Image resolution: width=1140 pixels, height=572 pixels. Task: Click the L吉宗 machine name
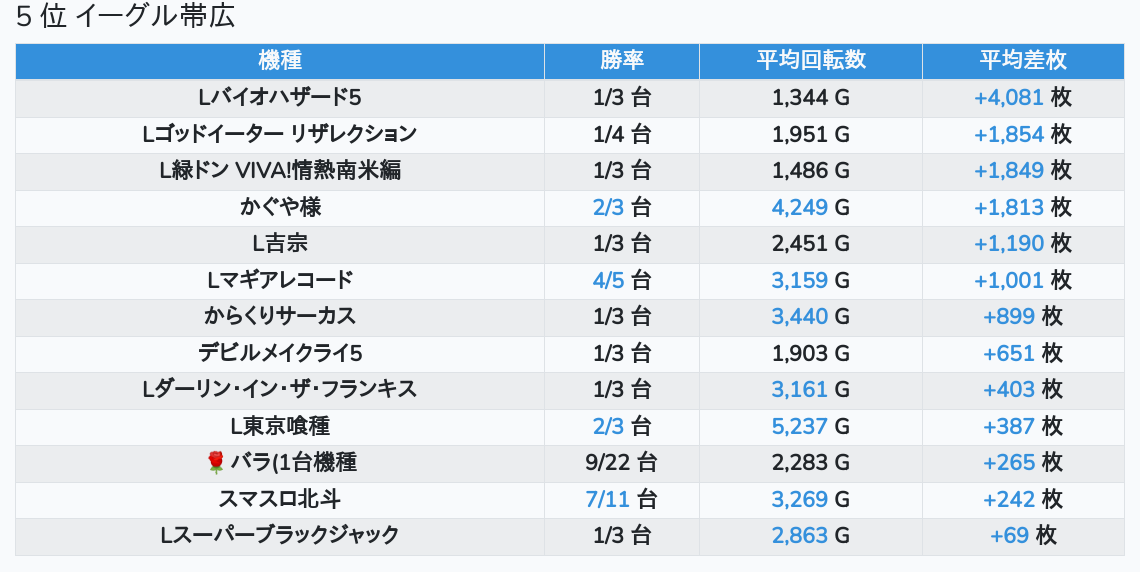tap(280, 243)
